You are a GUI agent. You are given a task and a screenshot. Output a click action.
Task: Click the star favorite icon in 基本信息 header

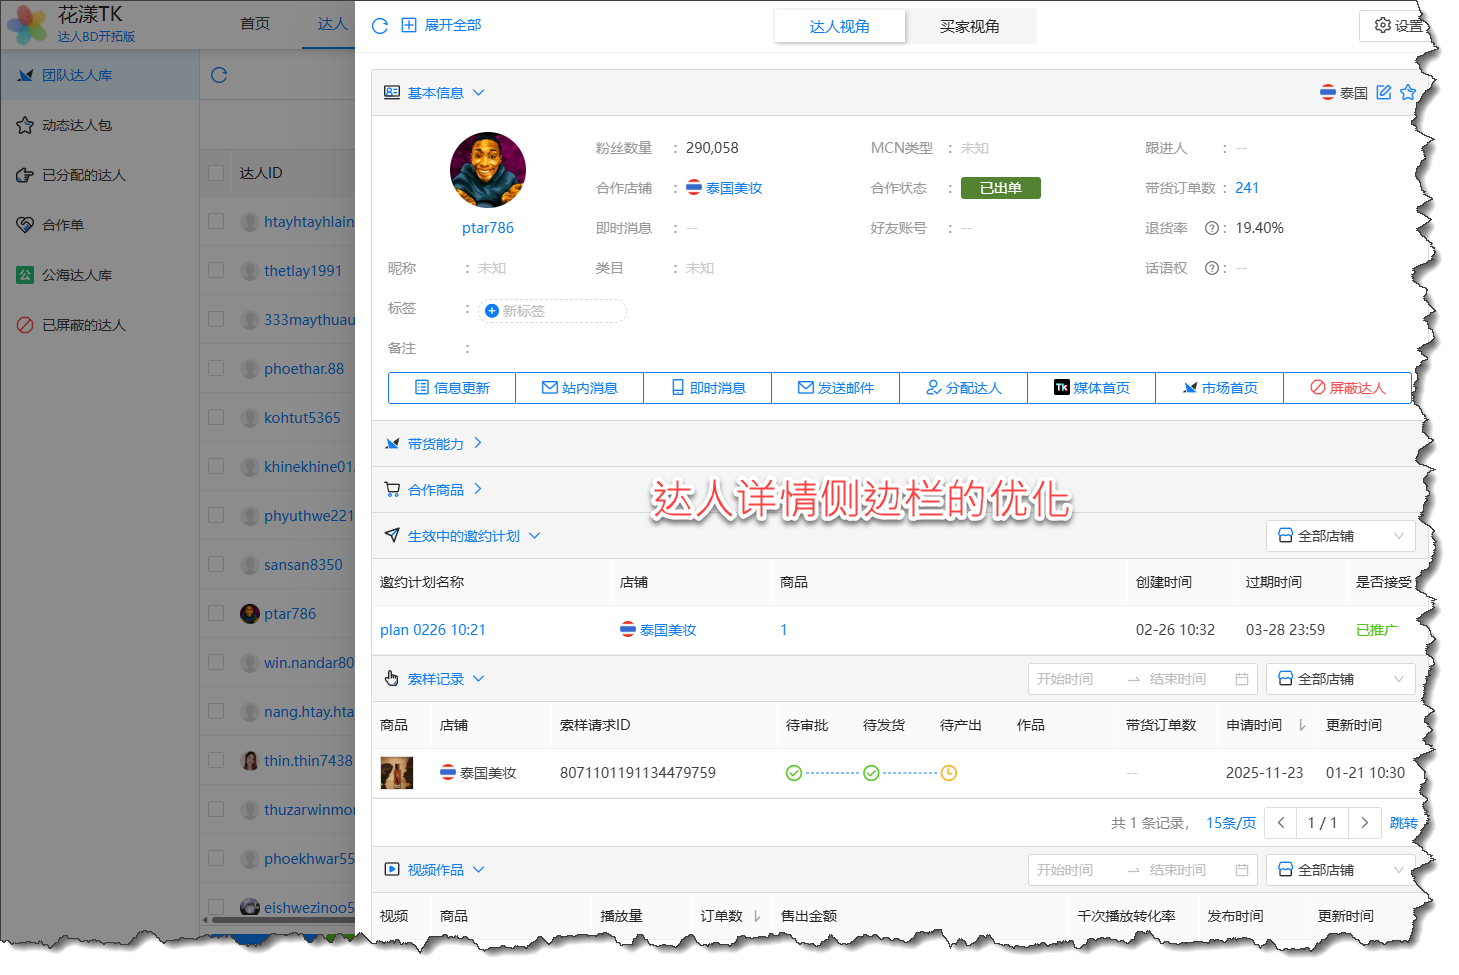1408,92
